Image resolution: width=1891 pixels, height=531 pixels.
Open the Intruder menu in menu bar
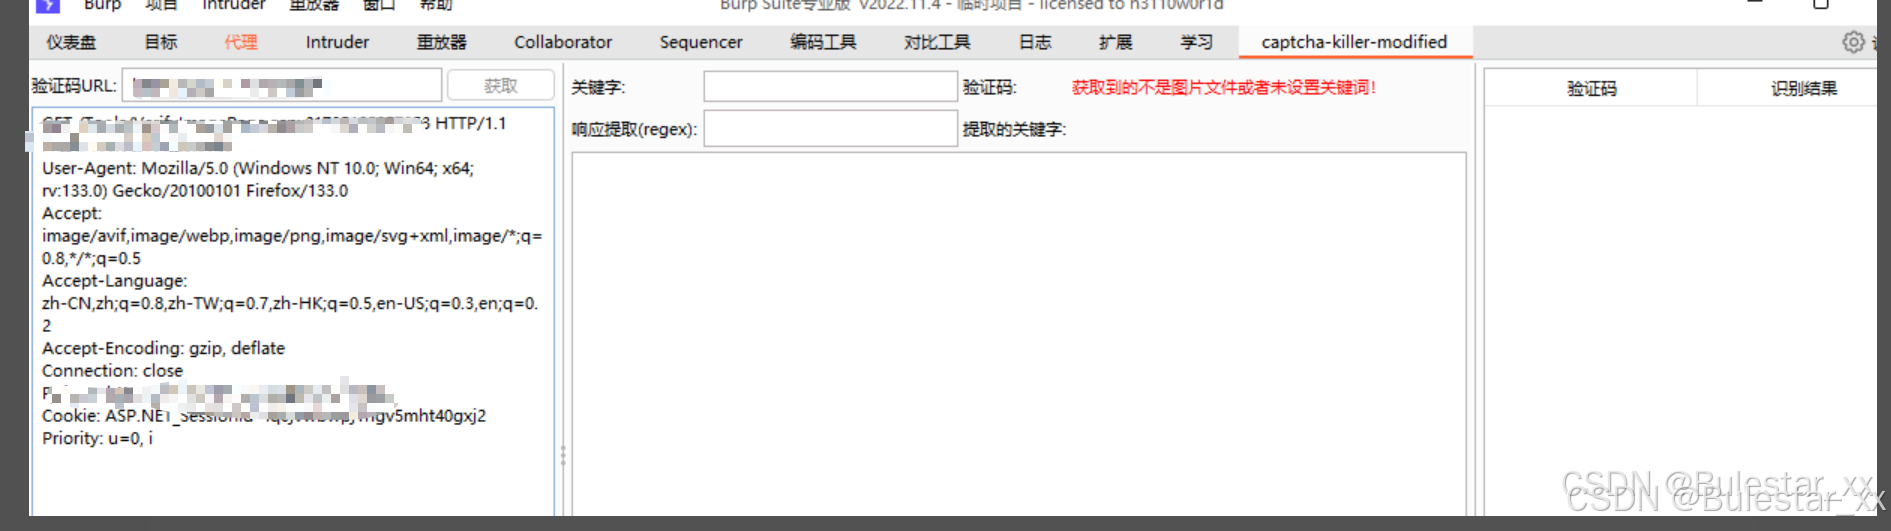click(x=234, y=5)
